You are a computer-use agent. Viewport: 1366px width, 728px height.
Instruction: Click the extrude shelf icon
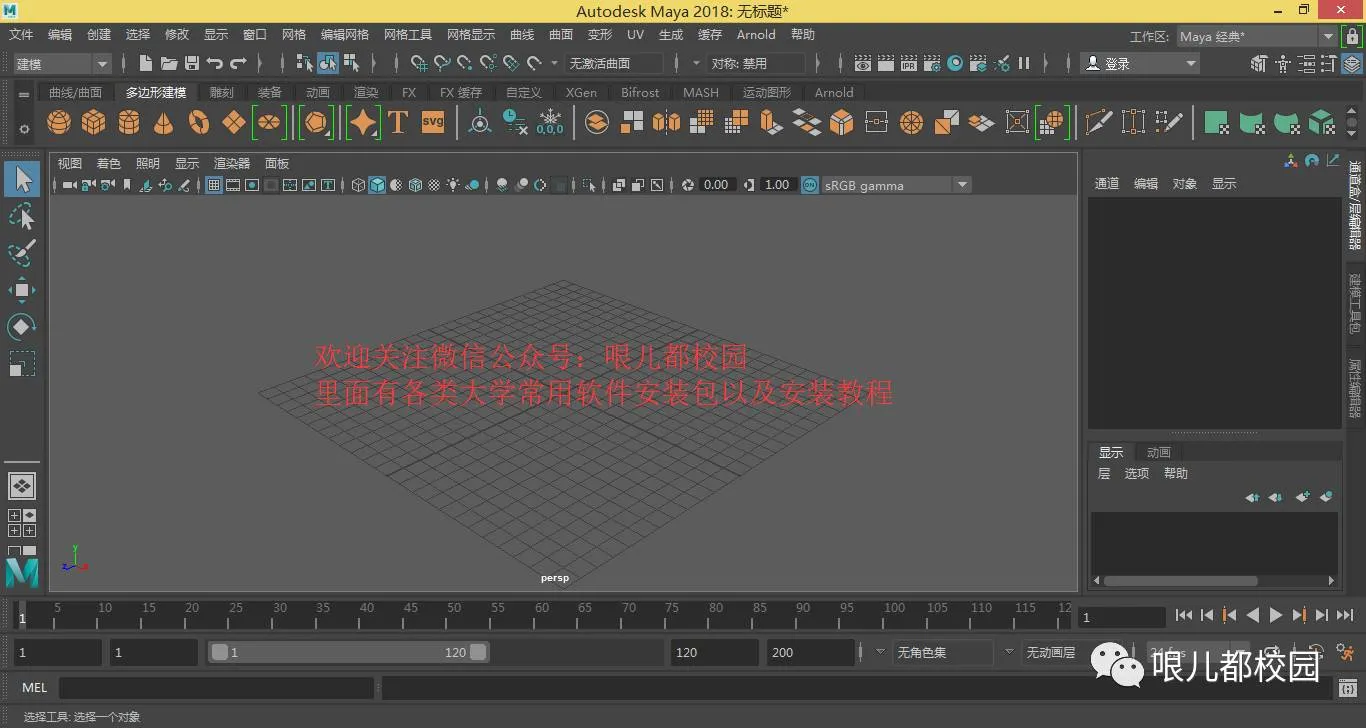point(771,123)
